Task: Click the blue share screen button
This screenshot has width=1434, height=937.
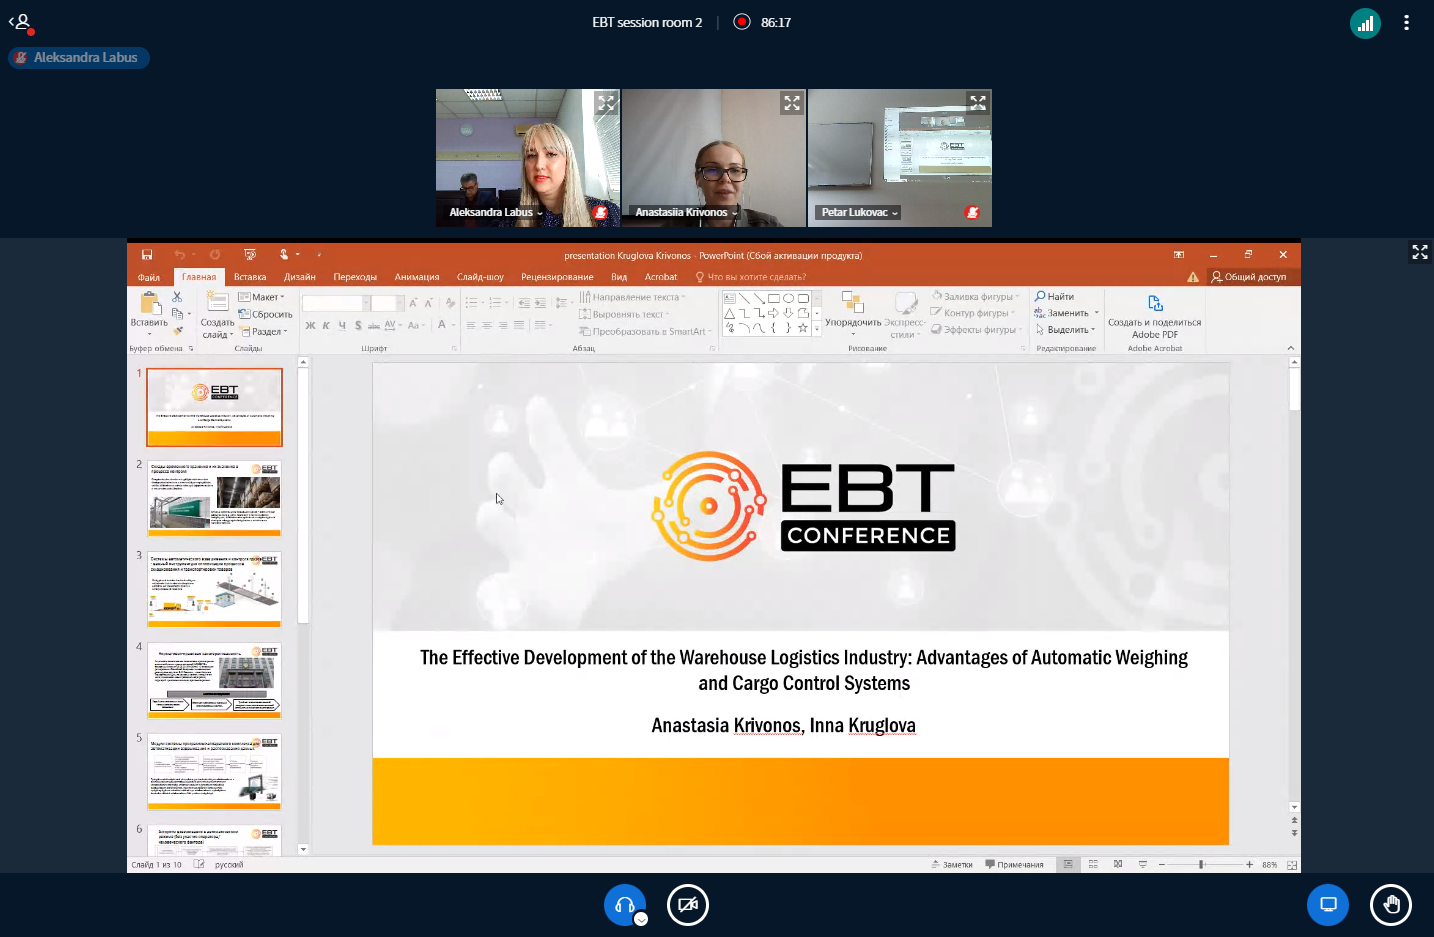Action: coord(1328,905)
